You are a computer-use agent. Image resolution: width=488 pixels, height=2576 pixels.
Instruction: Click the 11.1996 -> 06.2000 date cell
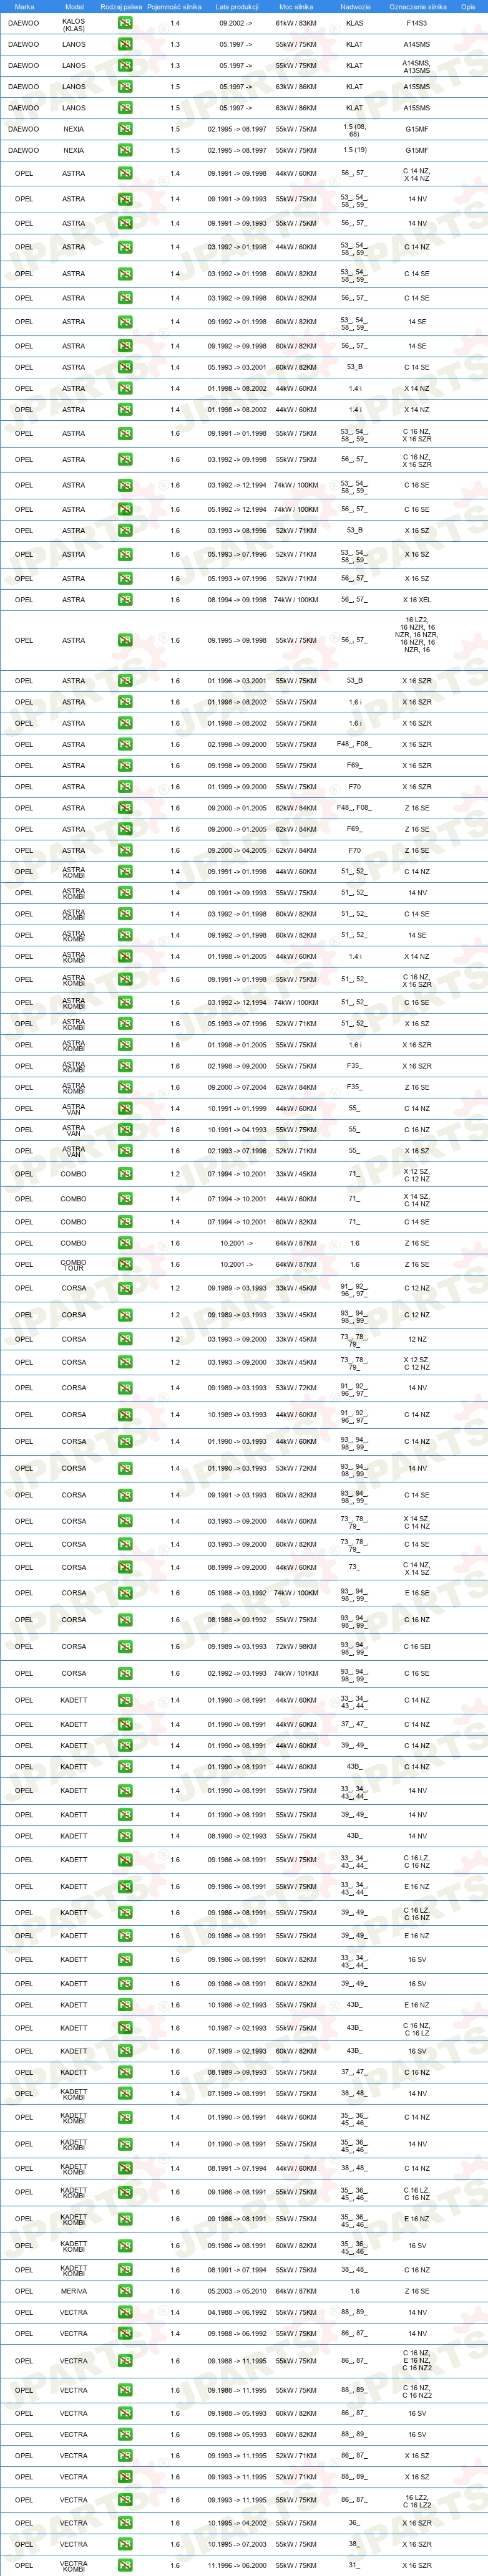pyautogui.click(x=237, y=2565)
